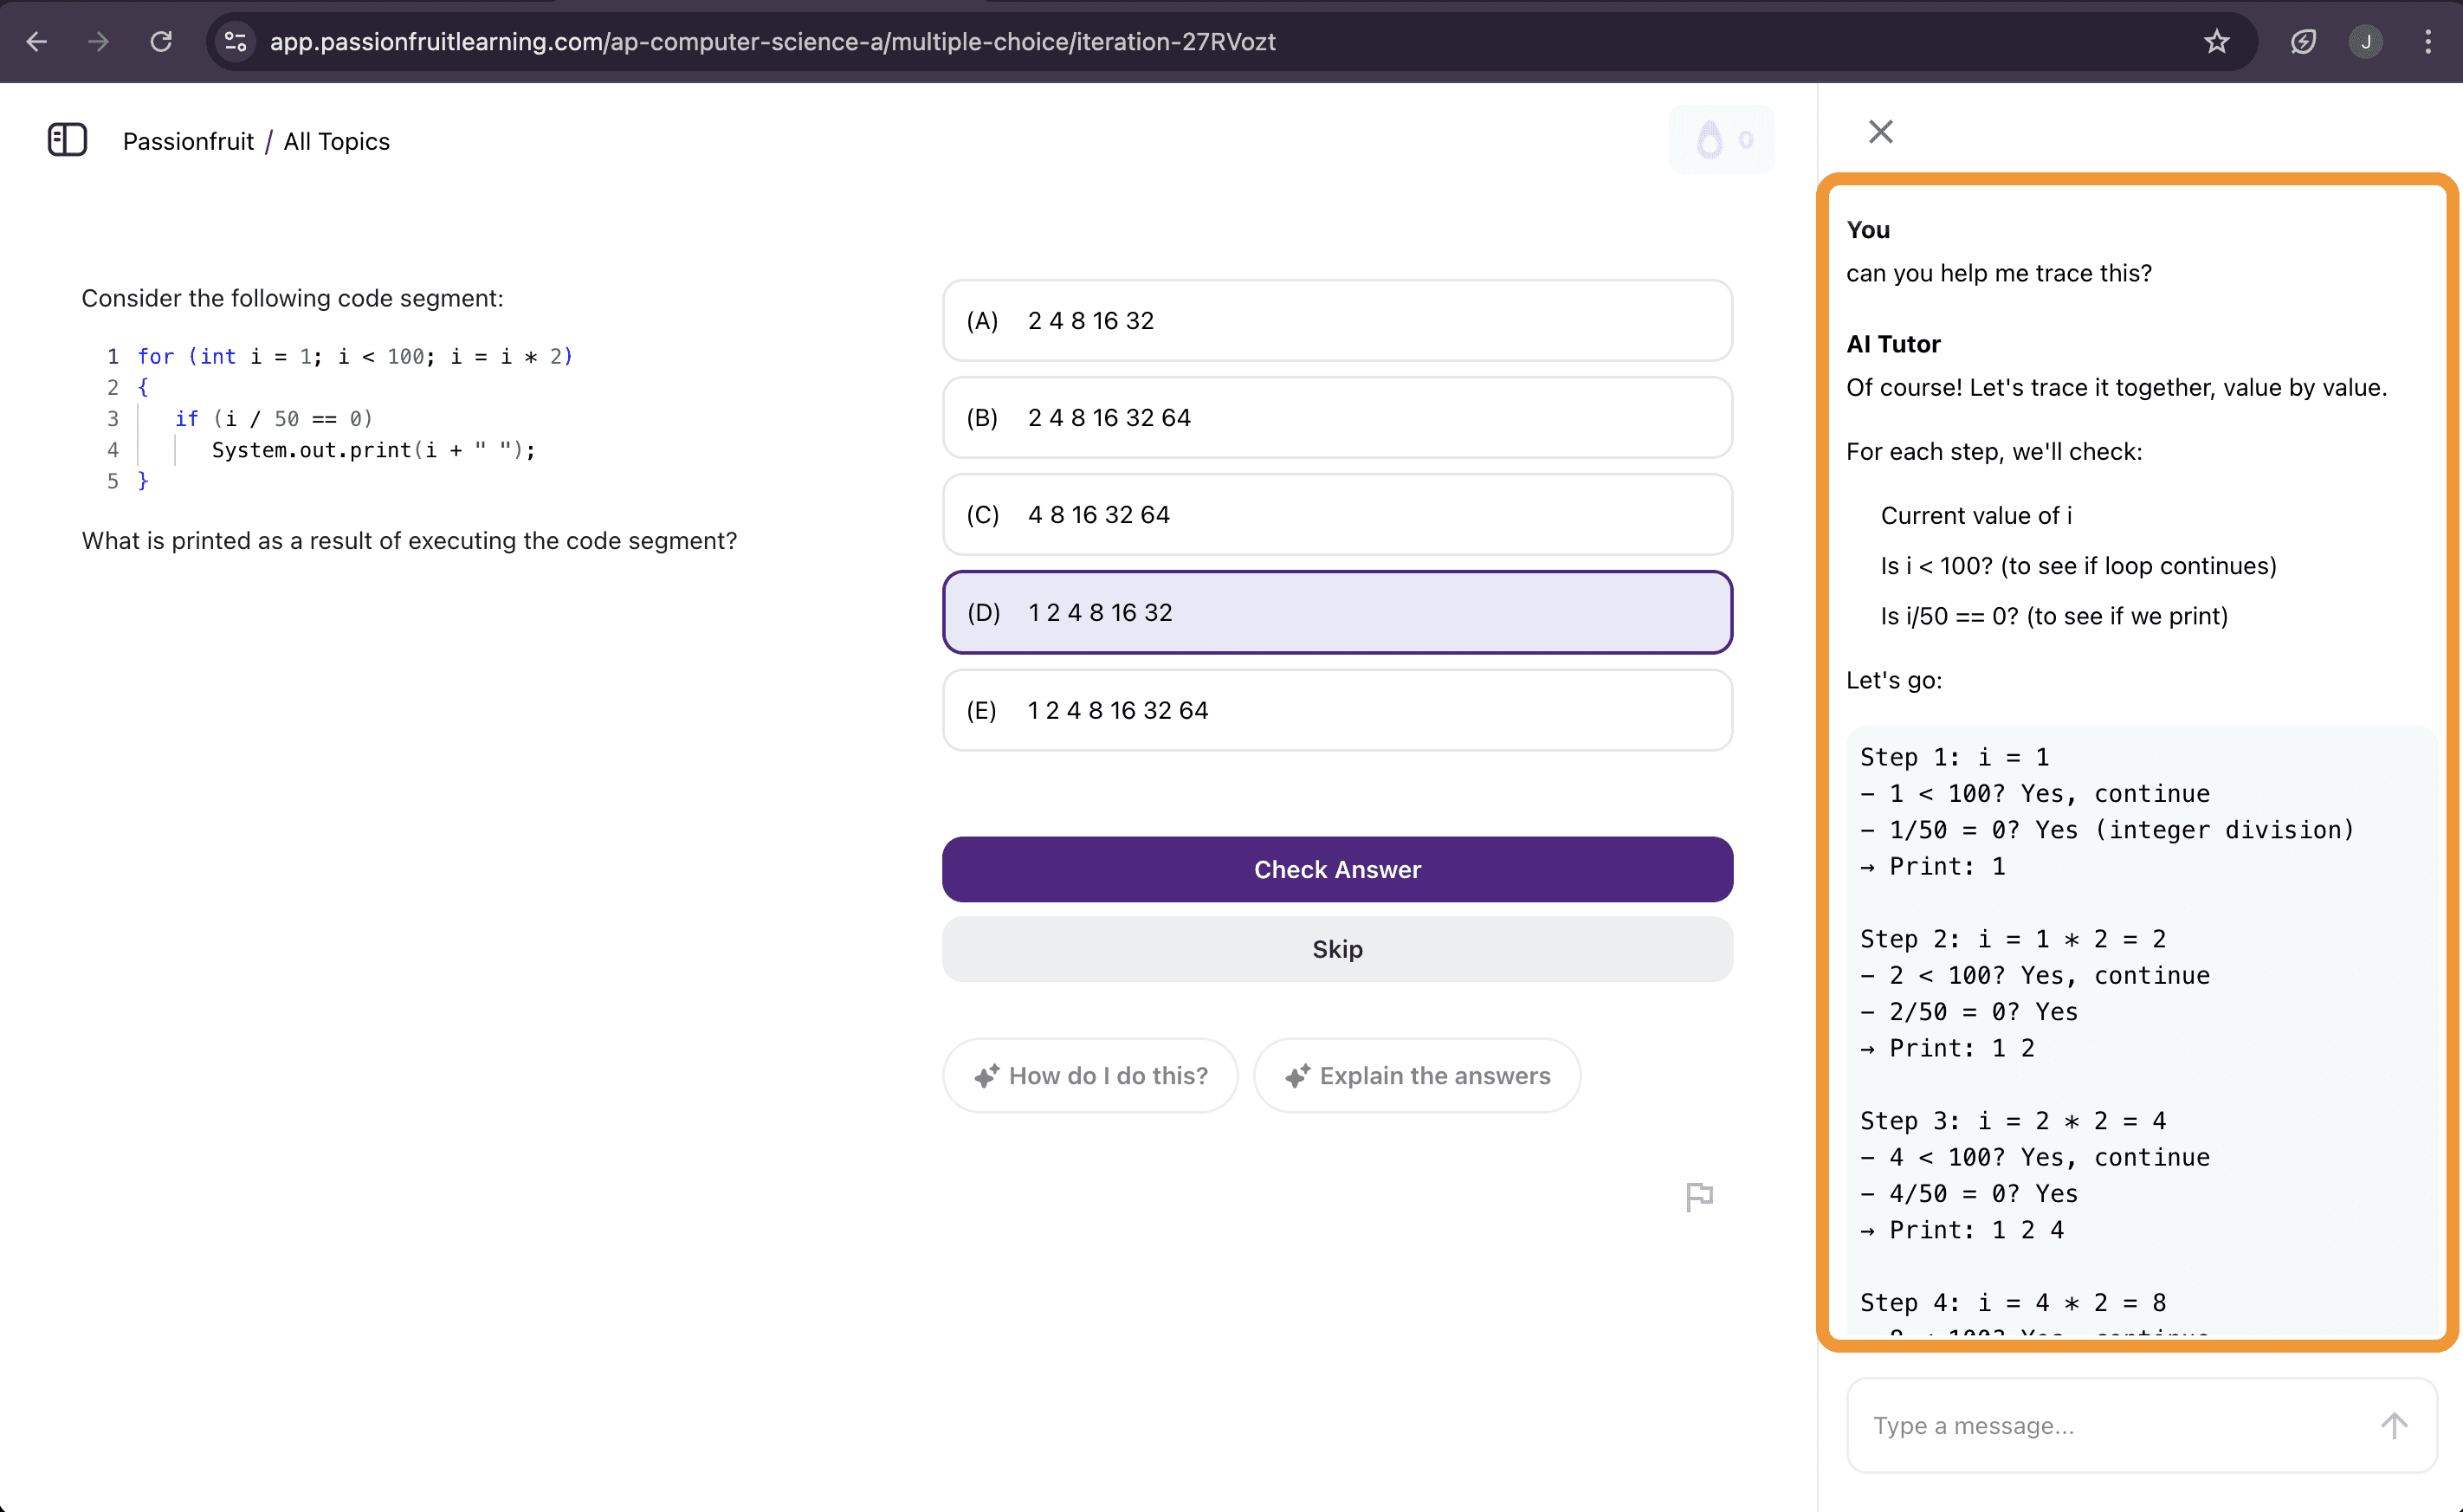Image resolution: width=2463 pixels, height=1512 pixels.
Task: Click the water drop streak counter icon
Action: point(1712,139)
